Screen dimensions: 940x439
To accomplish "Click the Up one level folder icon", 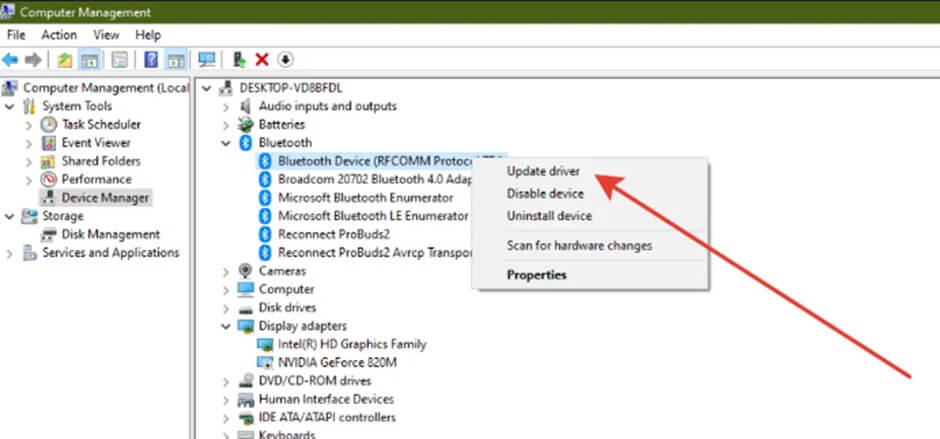I will [x=65, y=59].
